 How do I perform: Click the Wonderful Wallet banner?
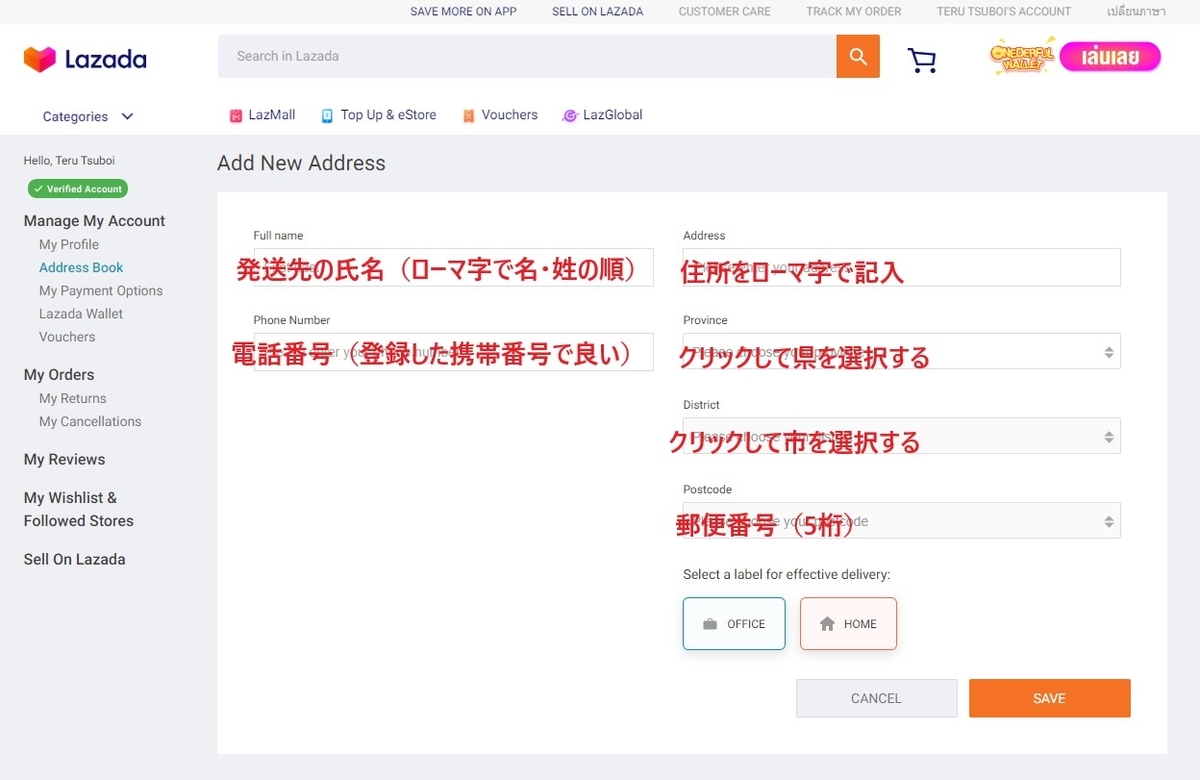pos(1075,56)
